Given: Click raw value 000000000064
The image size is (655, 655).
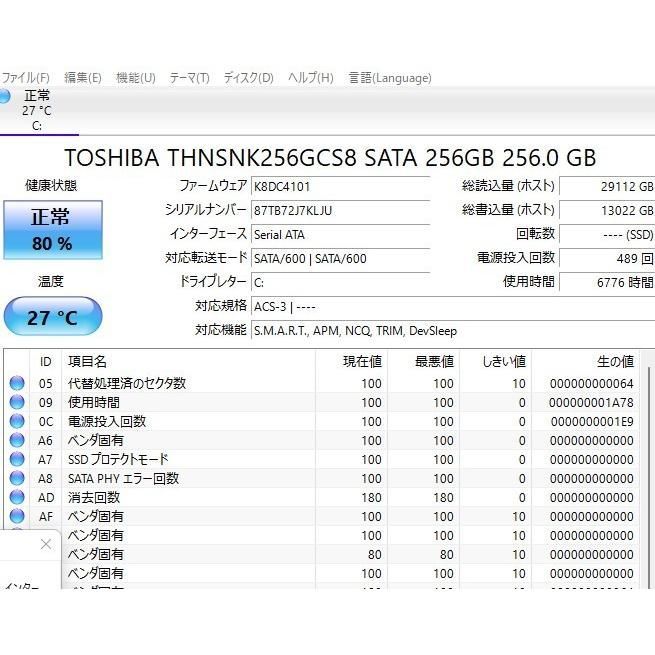Looking at the screenshot, I should coord(592,383).
